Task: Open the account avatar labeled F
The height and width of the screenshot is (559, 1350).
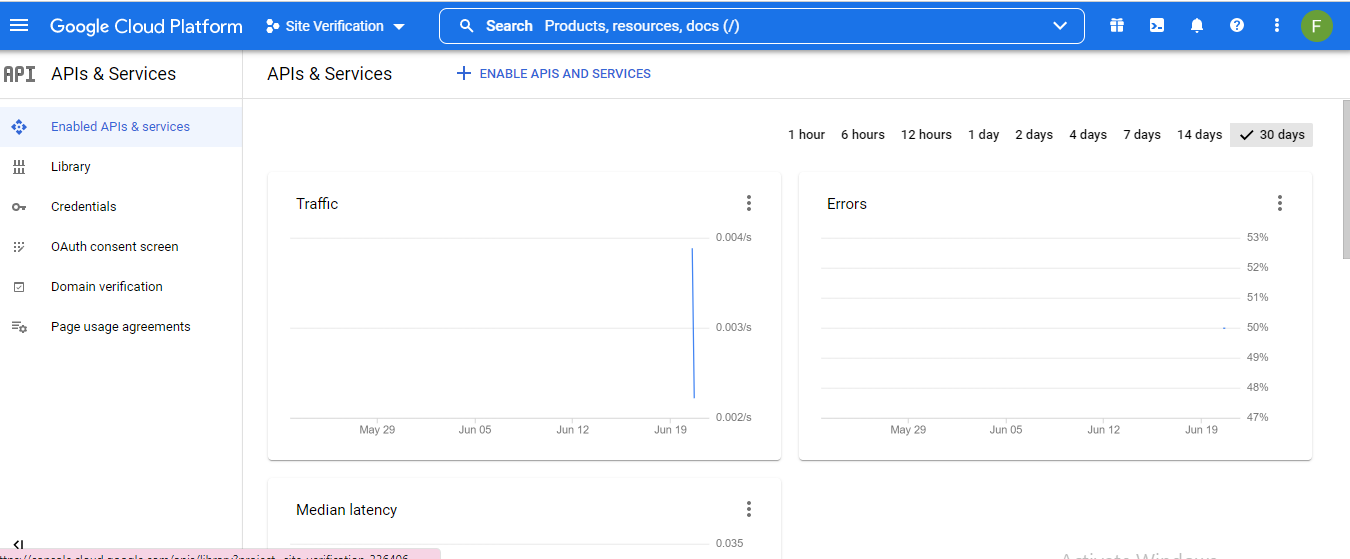Action: click(x=1317, y=26)
